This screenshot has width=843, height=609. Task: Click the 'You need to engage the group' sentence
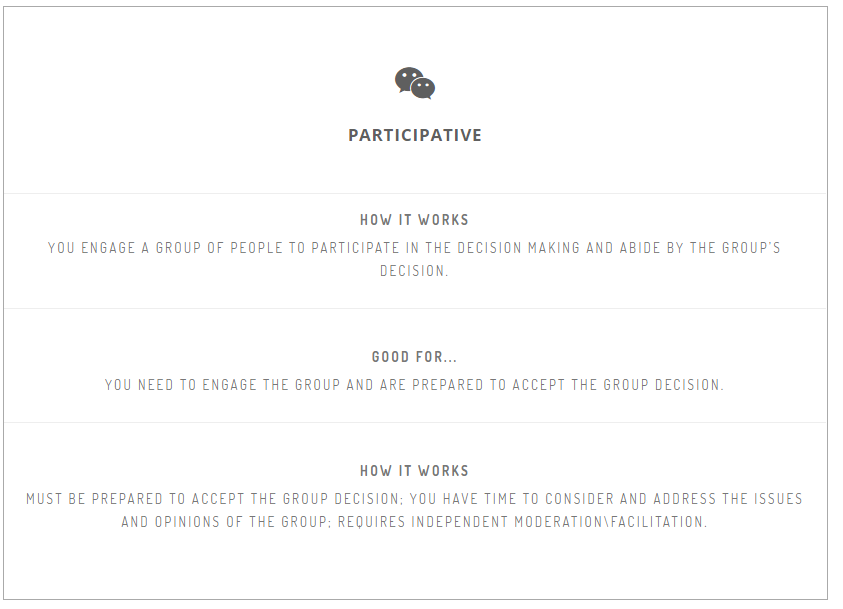[415, 385]
